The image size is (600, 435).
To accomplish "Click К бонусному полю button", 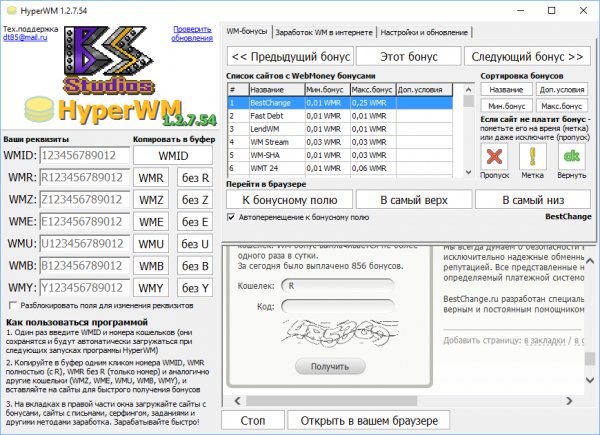I will 290,200.
